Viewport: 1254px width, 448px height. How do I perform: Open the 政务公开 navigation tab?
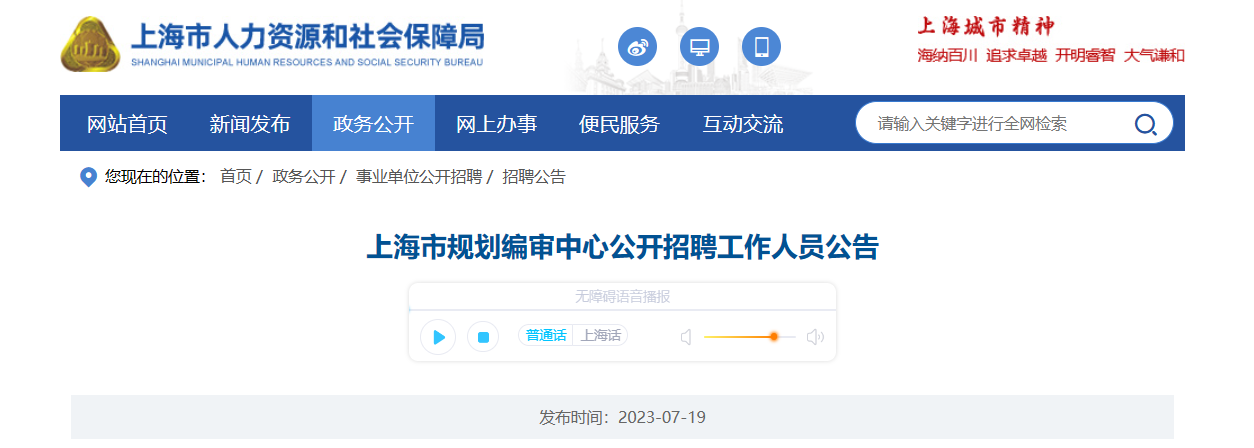[x=373, y=124]
